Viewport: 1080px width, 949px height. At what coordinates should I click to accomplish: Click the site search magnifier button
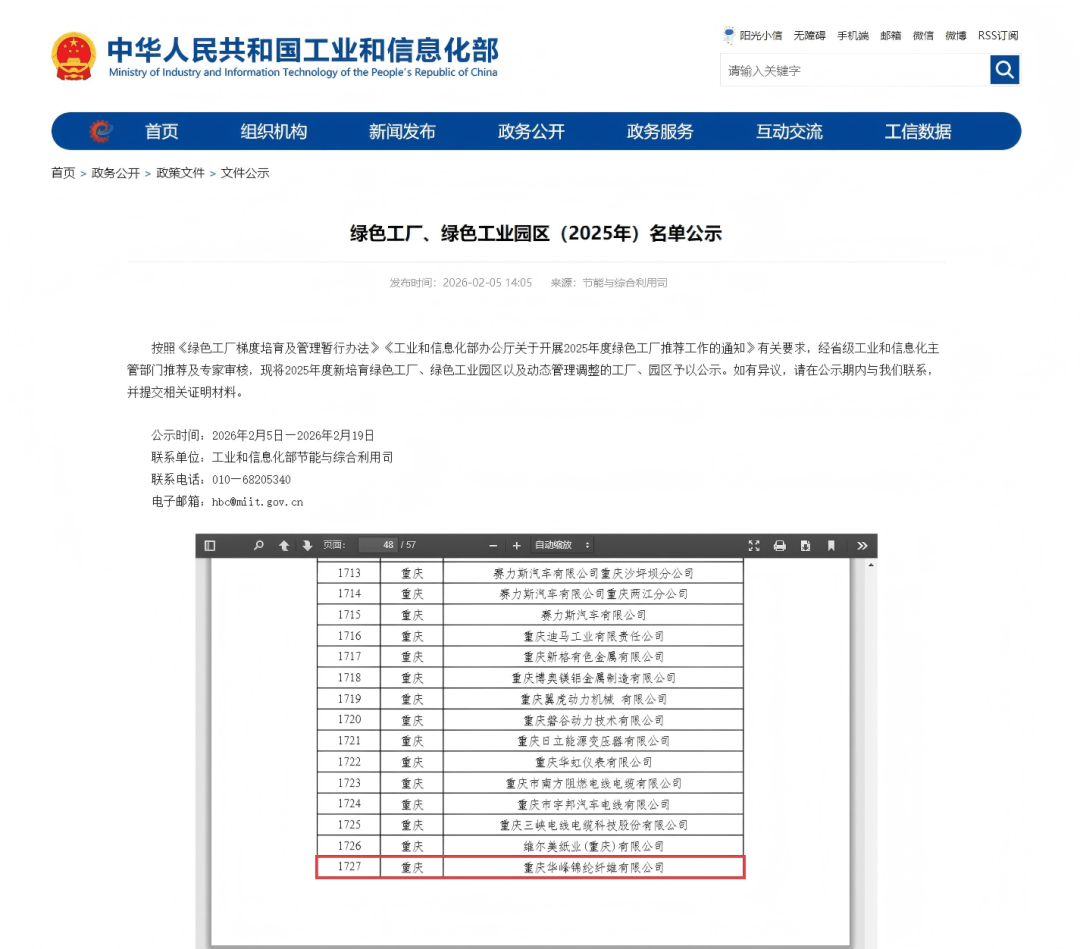[1004, 70]
